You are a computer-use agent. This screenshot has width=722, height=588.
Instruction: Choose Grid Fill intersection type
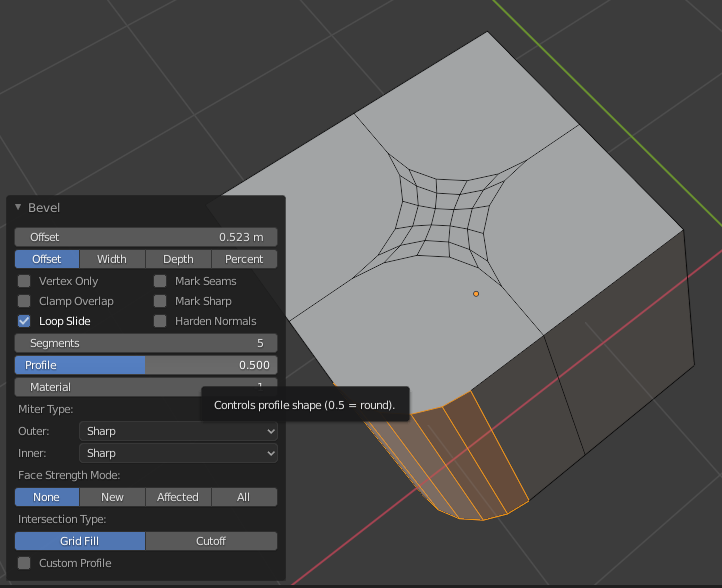click(x=80, y=541)
